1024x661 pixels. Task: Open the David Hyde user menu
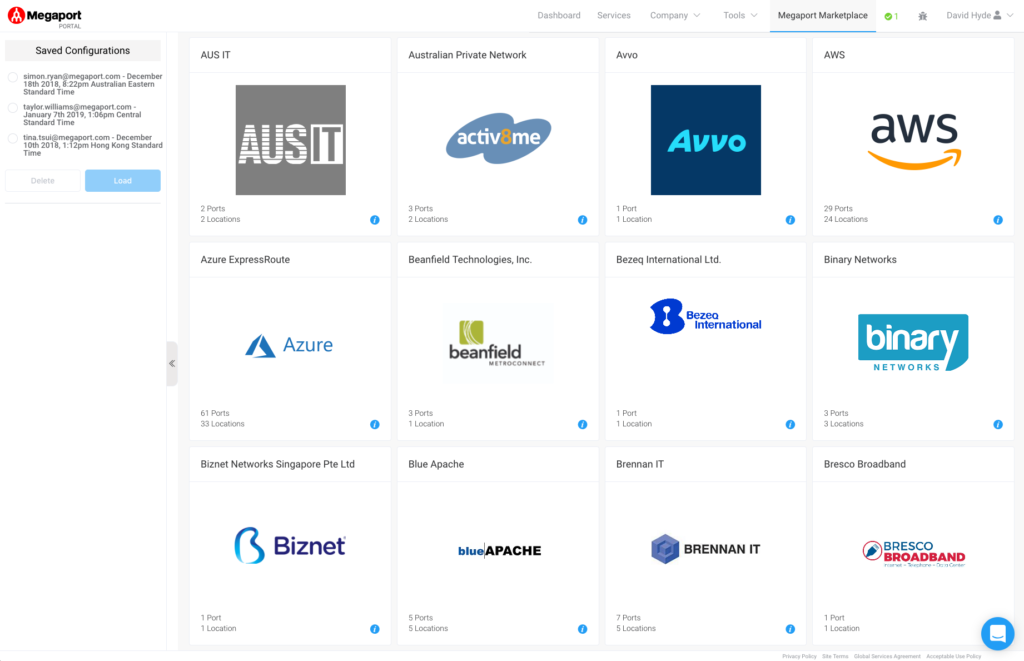pyautogui.click(x=979, y=16)
